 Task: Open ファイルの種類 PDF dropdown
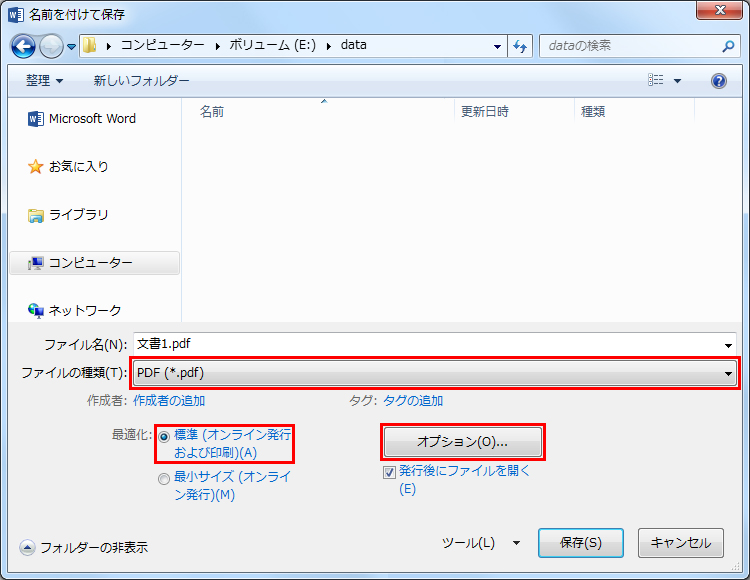434,373
